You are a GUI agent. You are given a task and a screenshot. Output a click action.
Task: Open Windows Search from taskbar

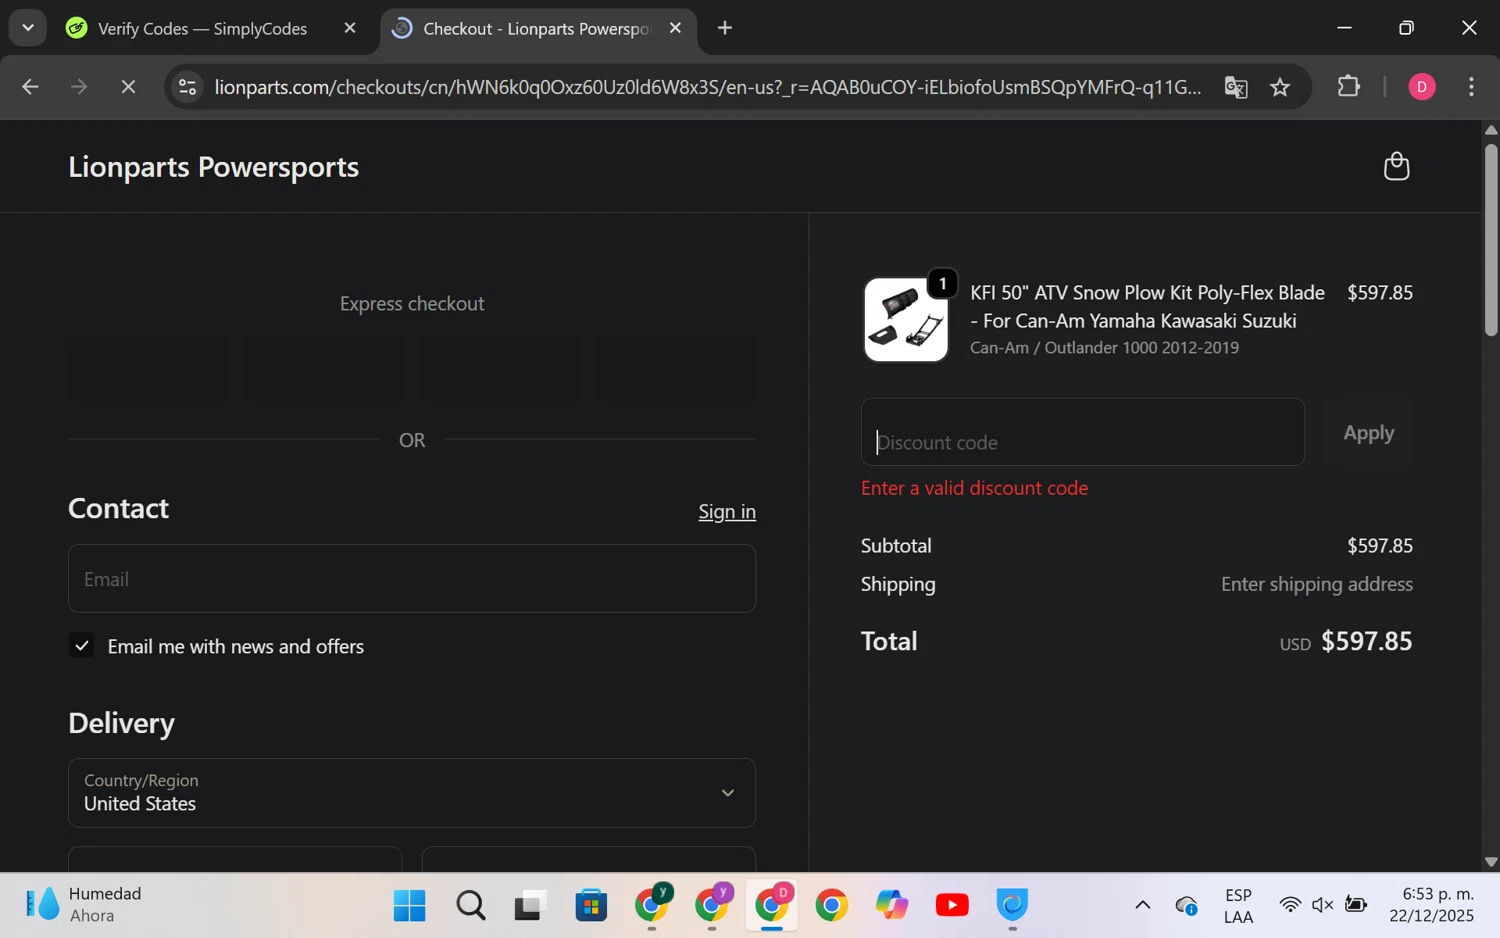point(470,905)
